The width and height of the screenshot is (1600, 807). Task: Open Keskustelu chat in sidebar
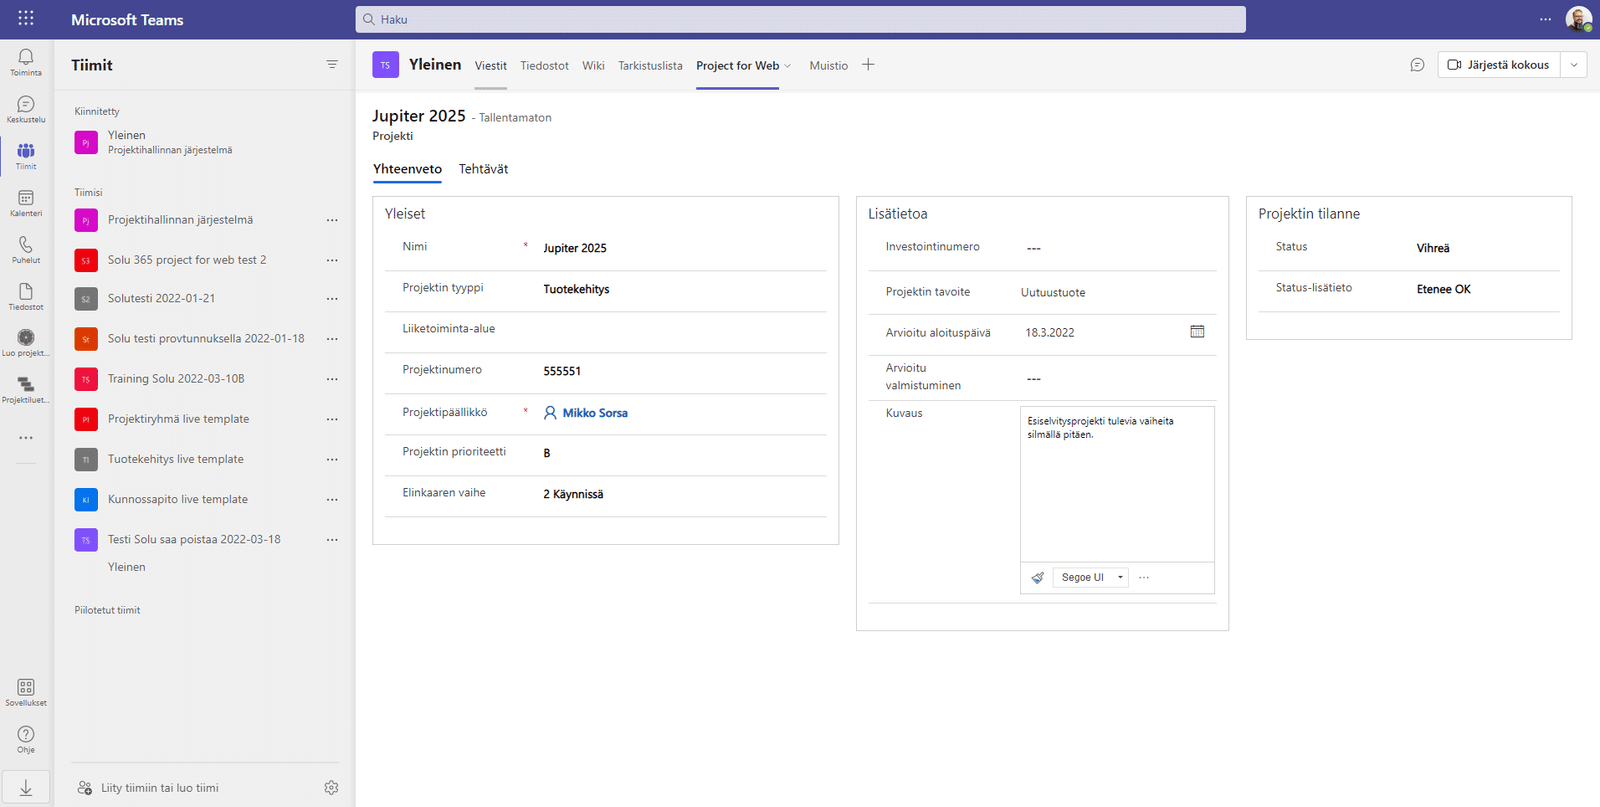tap(26, 109)
